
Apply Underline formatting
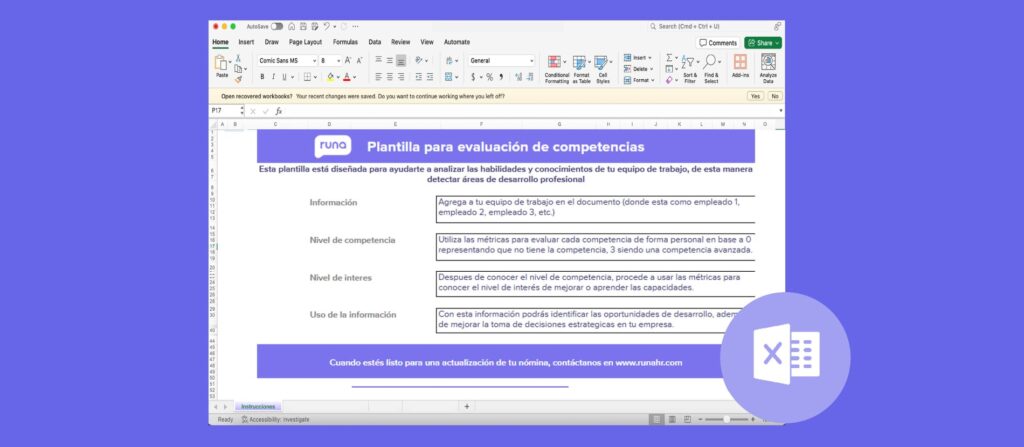(x=283, y=77)
